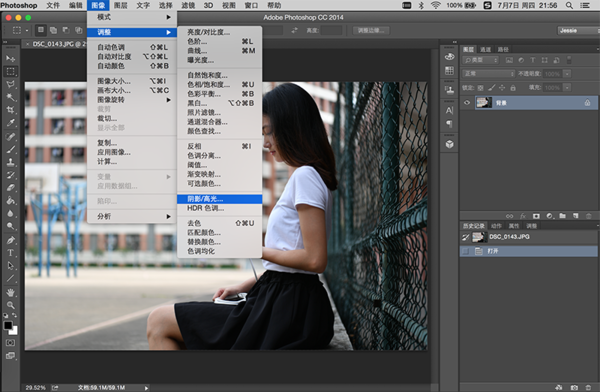This screenshot has height=392, width=600.
Task: Choose 阴影/高光 from adjustments submenu
Action: 220,199
